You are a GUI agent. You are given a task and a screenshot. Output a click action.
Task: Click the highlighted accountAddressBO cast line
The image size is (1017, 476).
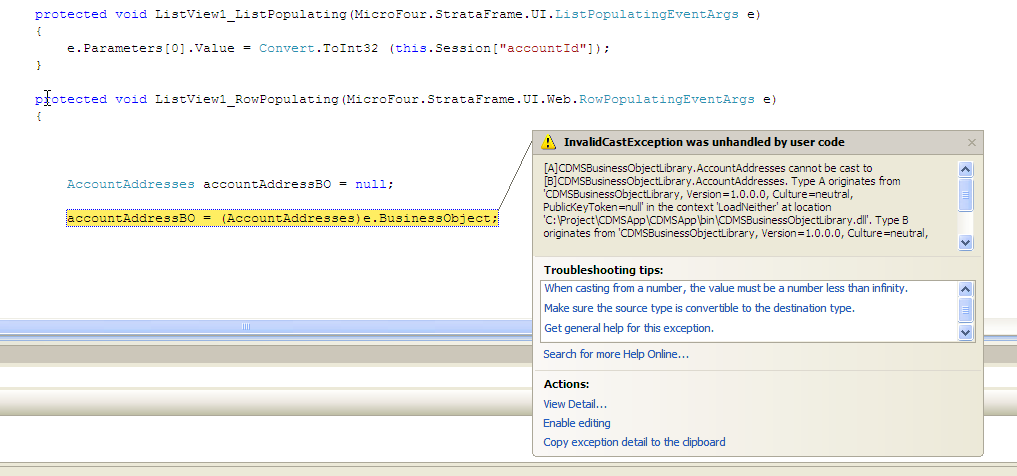[x=281, y=218]
